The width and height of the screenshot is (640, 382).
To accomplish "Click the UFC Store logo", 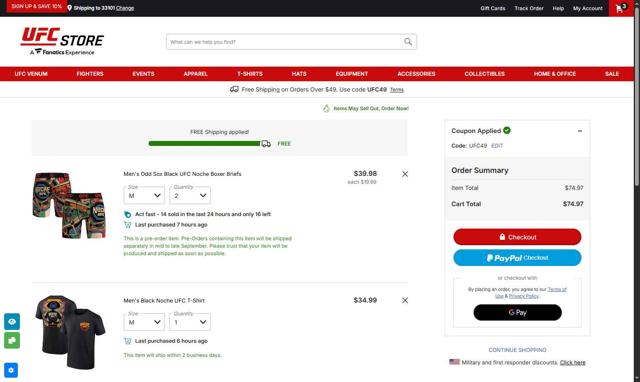I will pos(62,41).
